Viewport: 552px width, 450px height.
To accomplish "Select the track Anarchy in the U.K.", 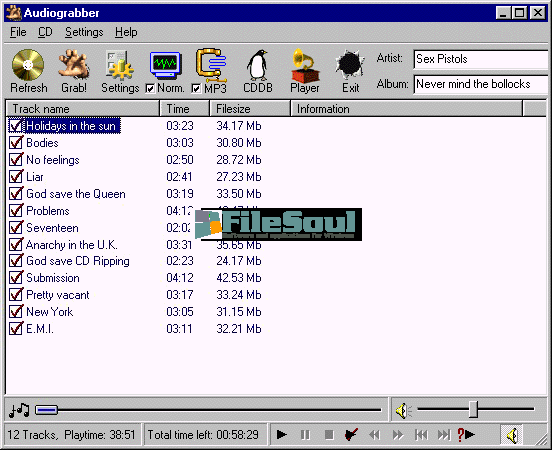I will 72,244.
